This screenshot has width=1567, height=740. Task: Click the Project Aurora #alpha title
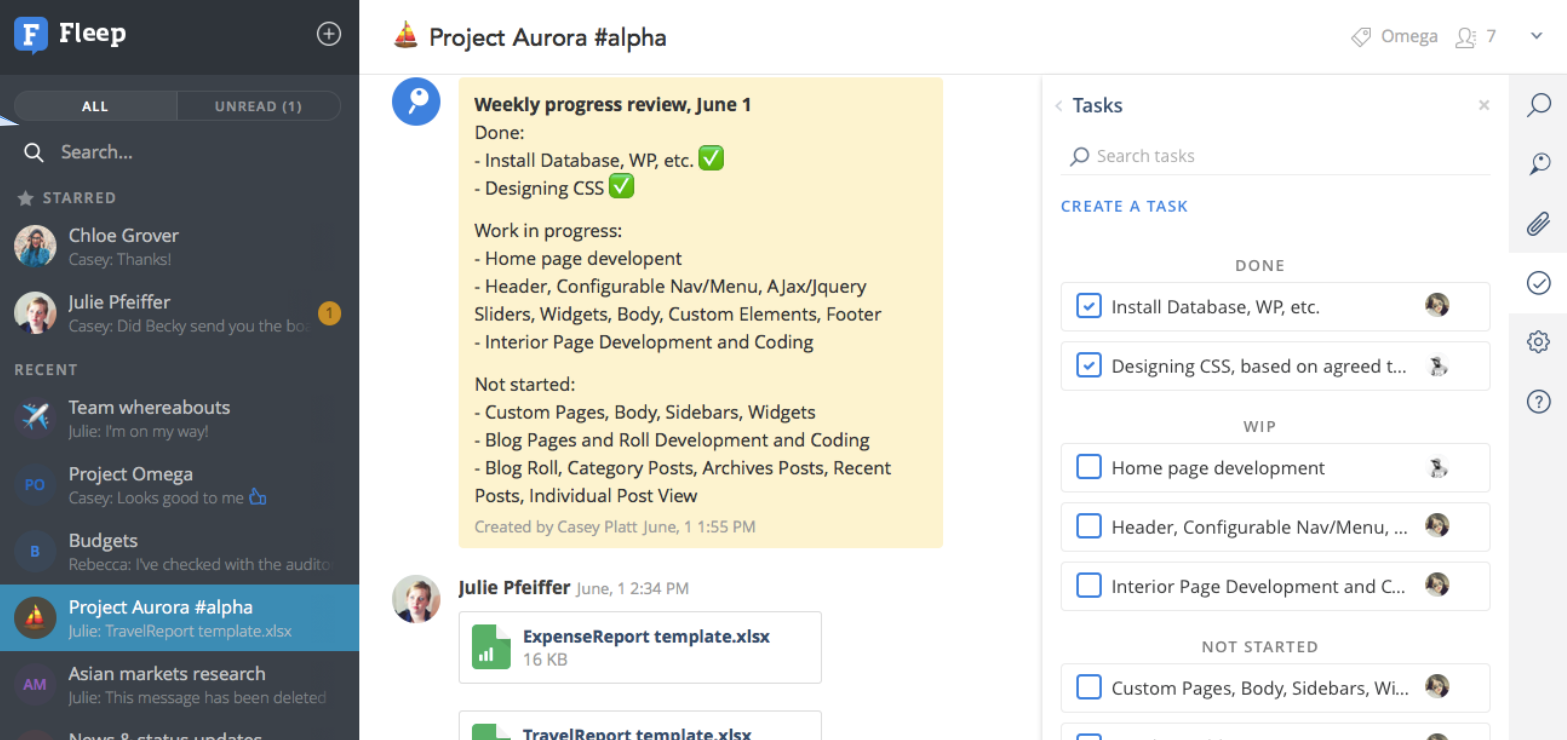pos(547,37)
